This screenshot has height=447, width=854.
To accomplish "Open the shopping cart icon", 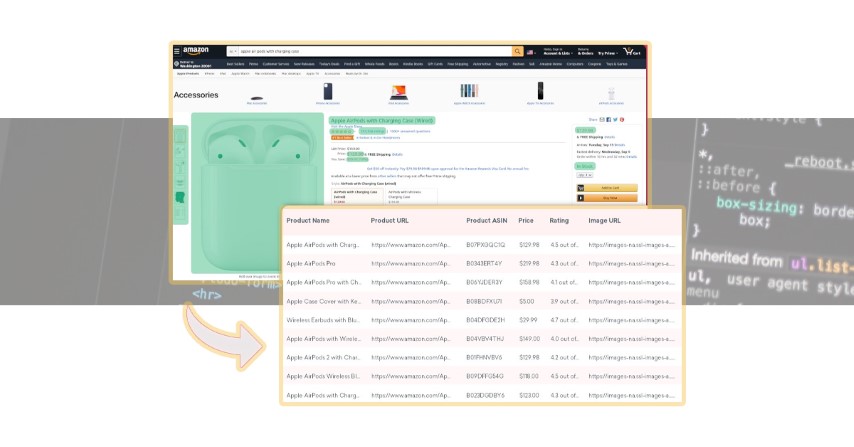I will [632, 52].
